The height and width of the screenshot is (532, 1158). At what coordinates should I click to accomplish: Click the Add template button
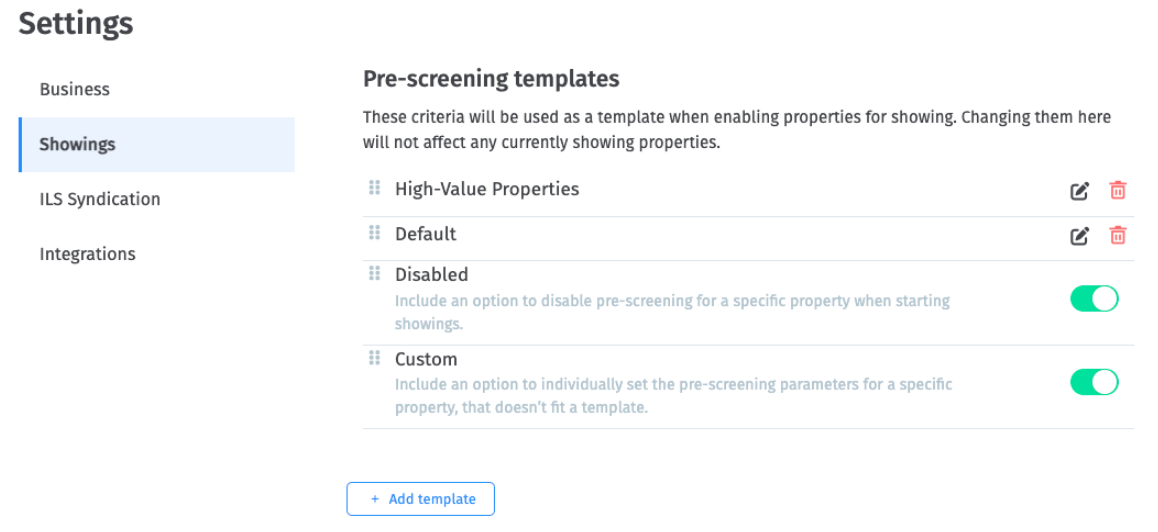[x=421, y=499]
